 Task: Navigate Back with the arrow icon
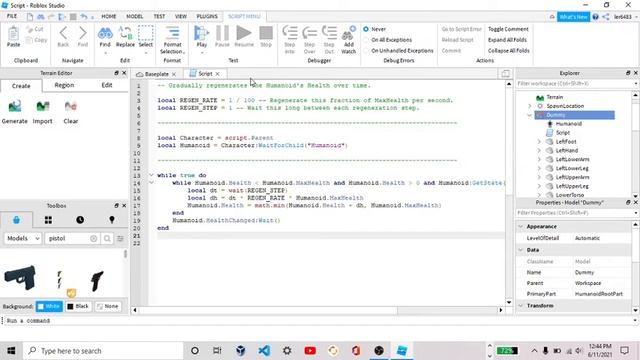click(x=63, y=33)
